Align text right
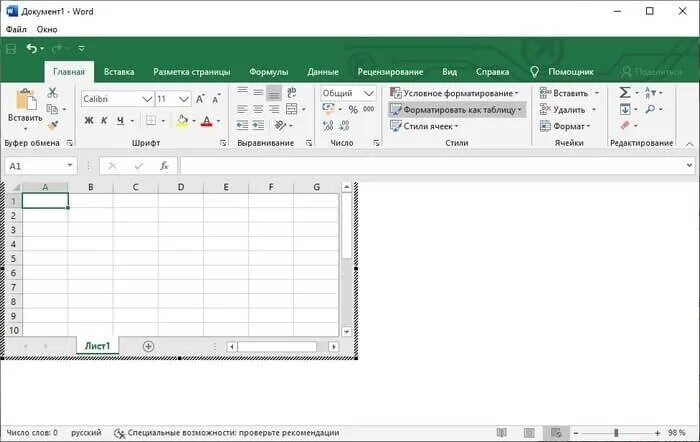 coord(274,109)
